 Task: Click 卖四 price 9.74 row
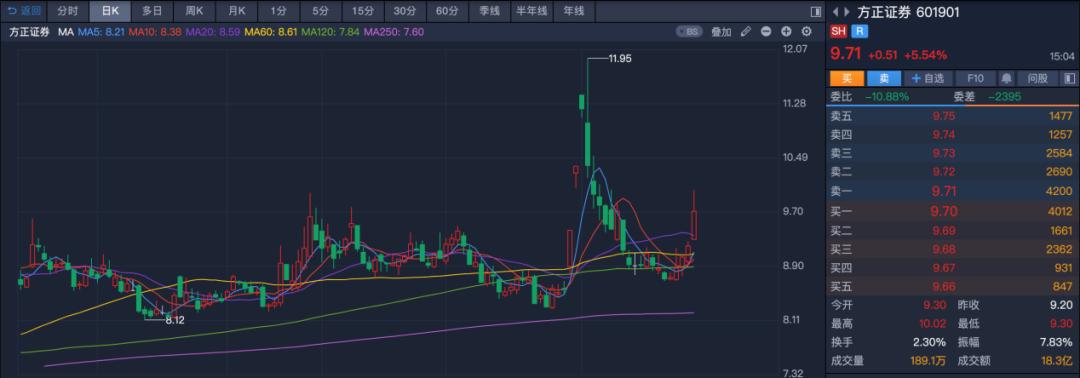coord(953,135)
